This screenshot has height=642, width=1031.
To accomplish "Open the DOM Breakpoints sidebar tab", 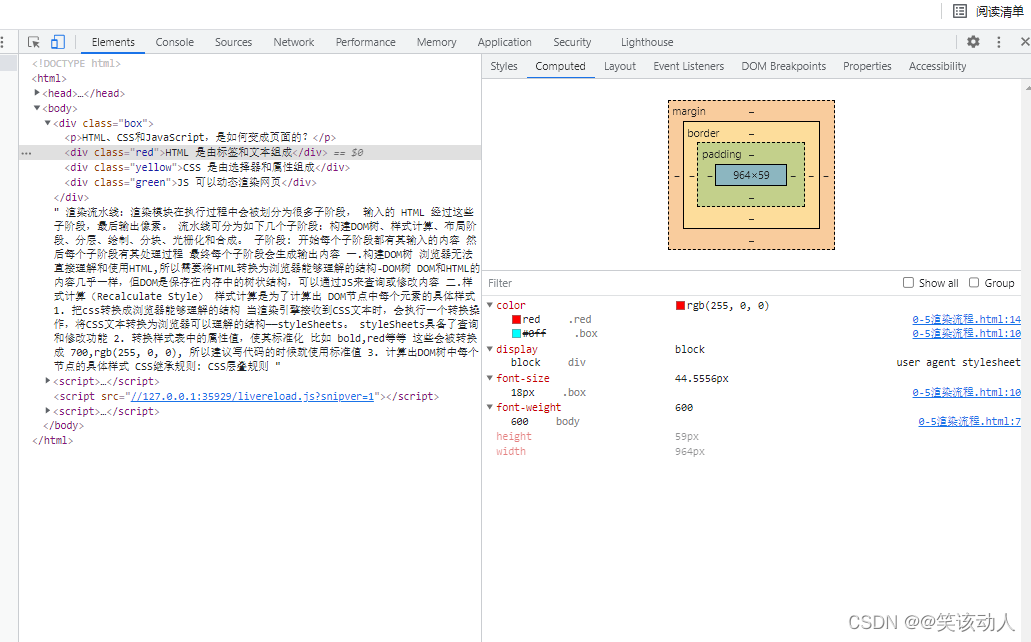I will click(783, 66).
